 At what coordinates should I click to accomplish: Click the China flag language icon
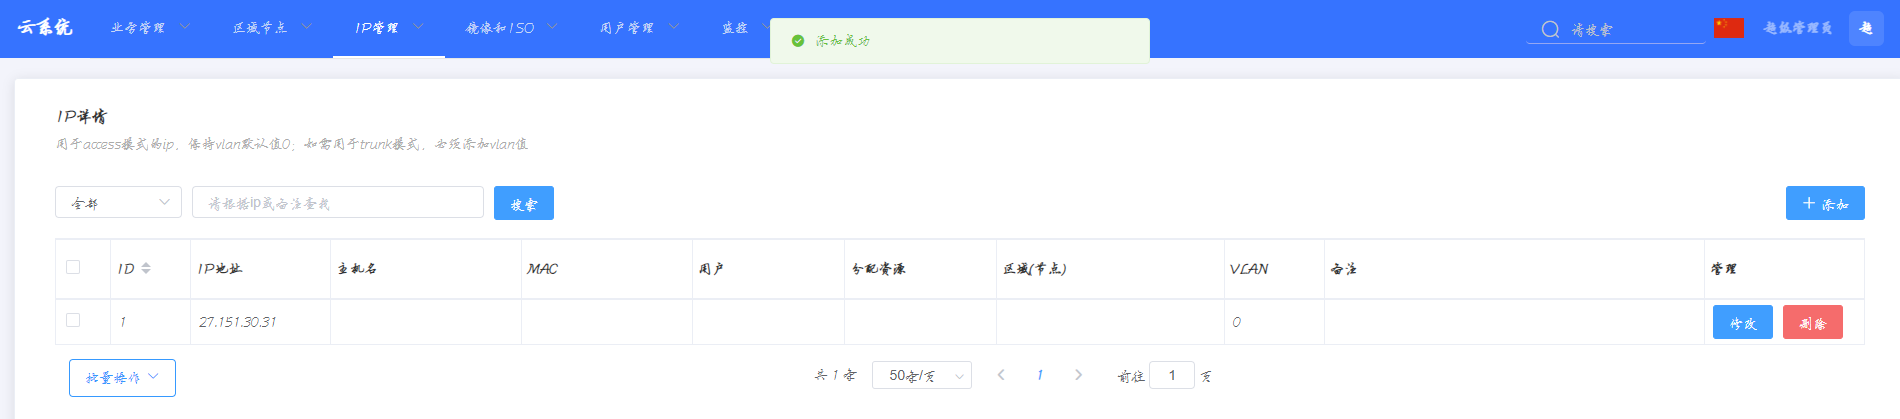[1728, 28]
